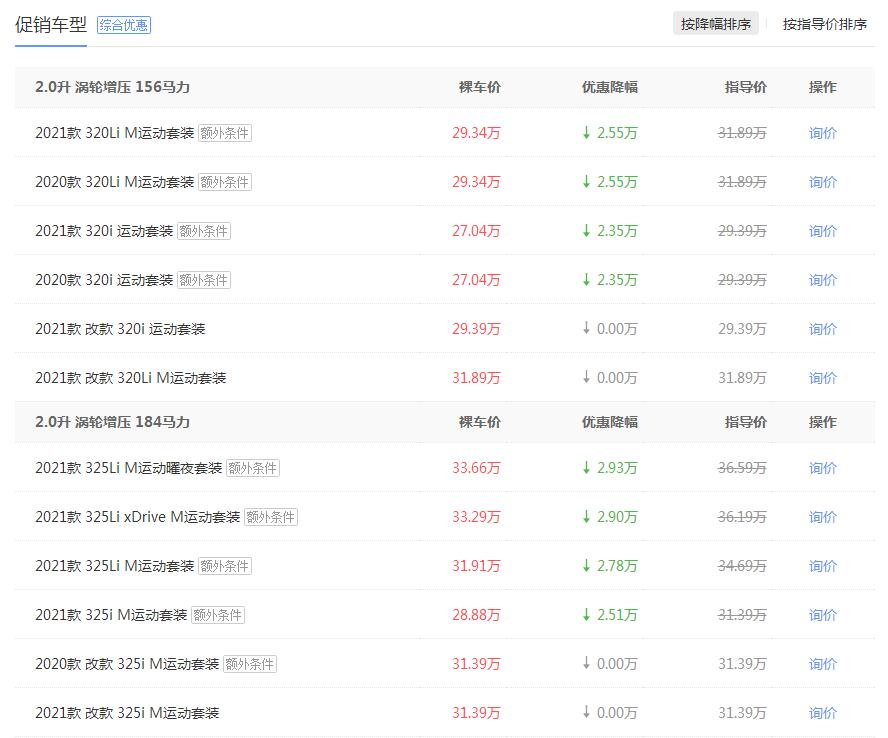
Task: Click 询价 for 2021款 改款 320i 运动套装
Action: [x=823, y=329]
